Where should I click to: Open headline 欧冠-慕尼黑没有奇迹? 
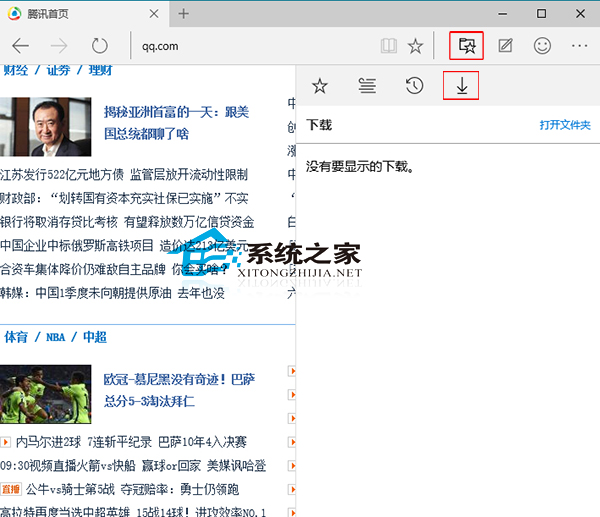(x=179, y=390)
